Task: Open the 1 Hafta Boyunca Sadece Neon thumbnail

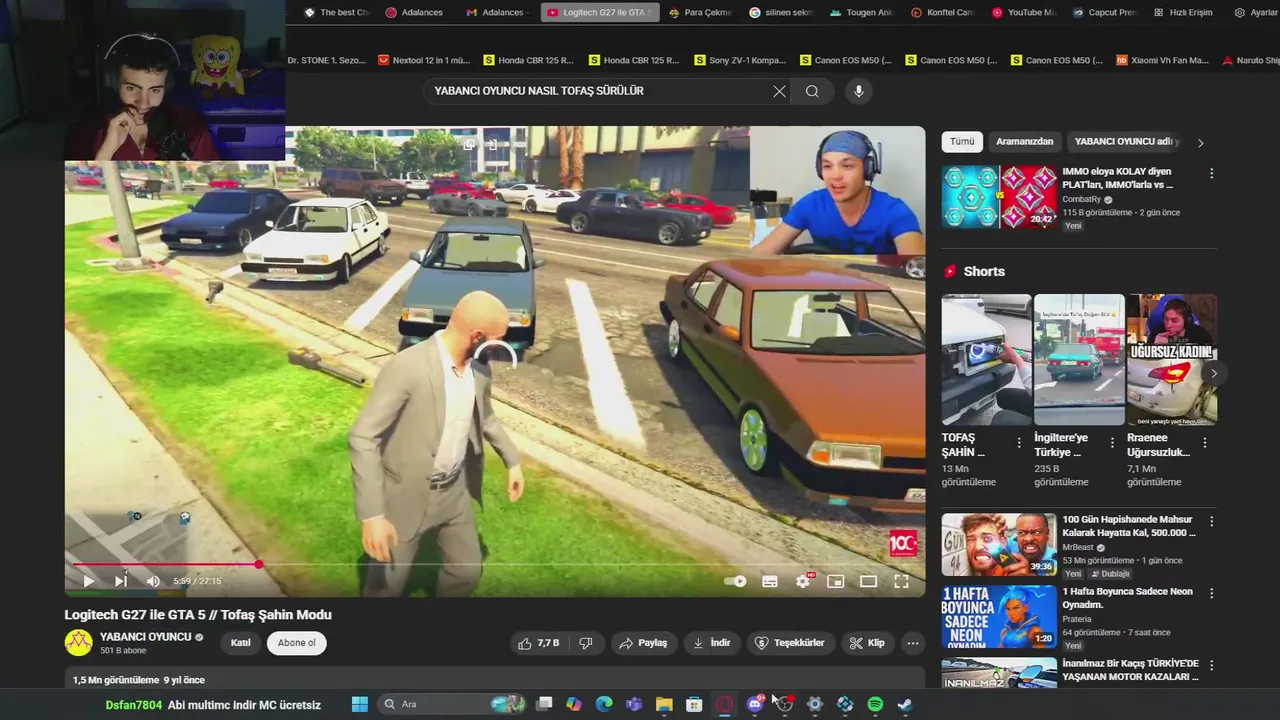Action: click(x=999, y=617)
